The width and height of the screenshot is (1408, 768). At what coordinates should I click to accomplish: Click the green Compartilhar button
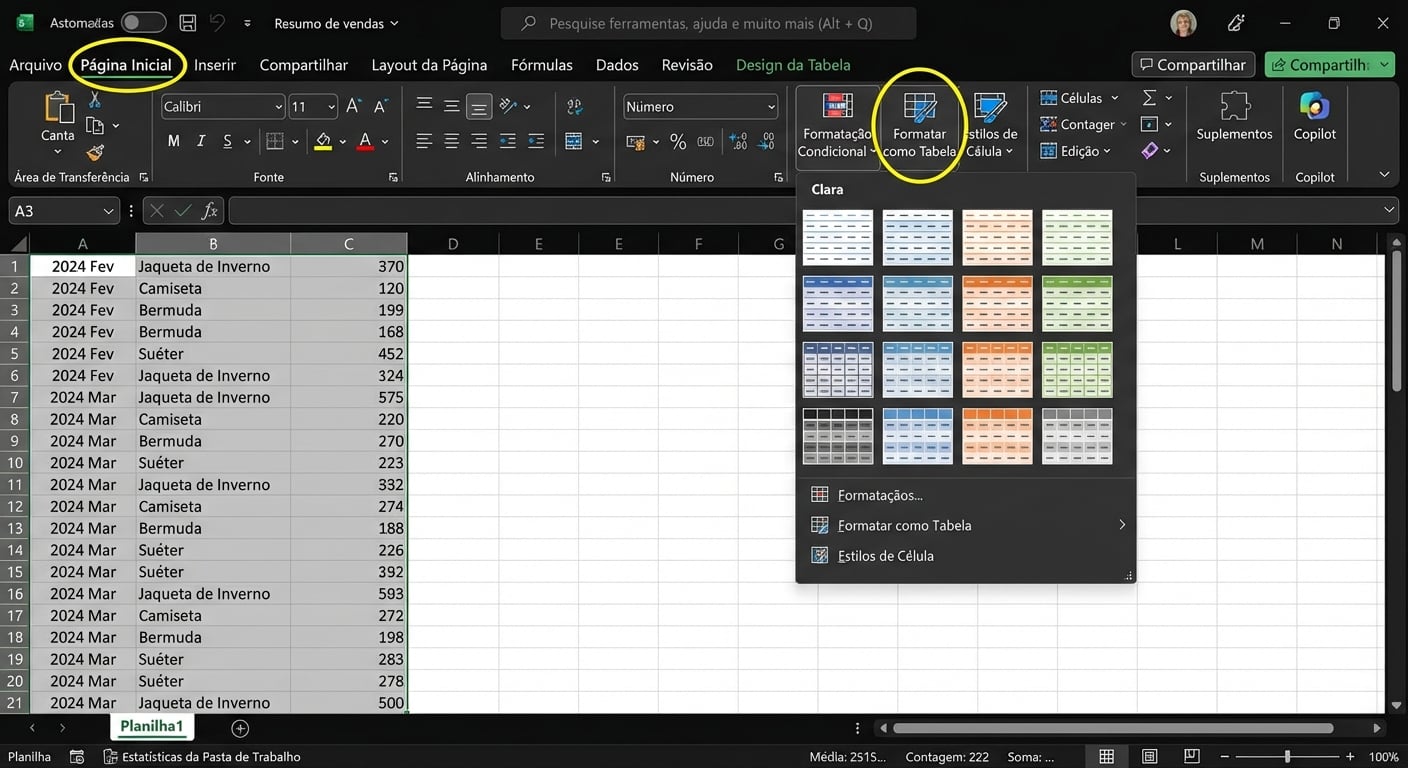1330,63
